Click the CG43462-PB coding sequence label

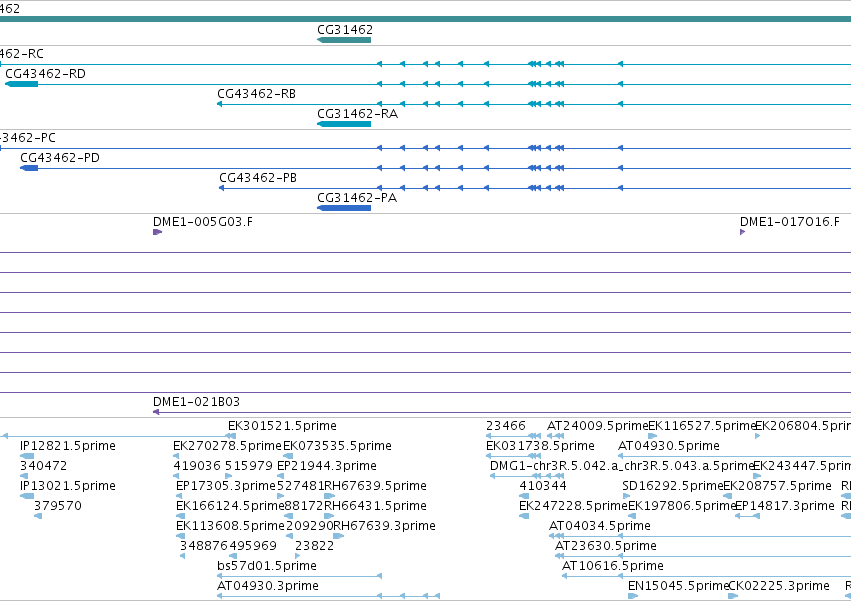[258, 178]
